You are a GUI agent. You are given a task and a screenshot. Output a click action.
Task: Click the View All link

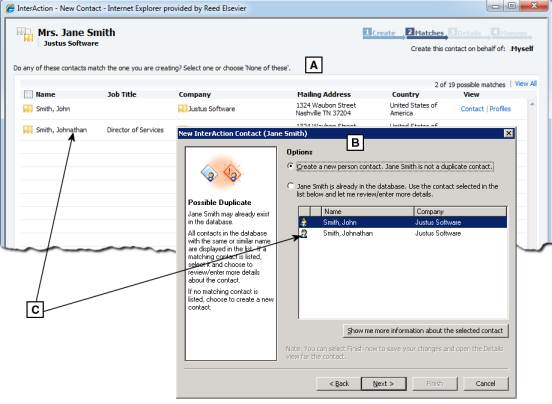pos(526,84)
